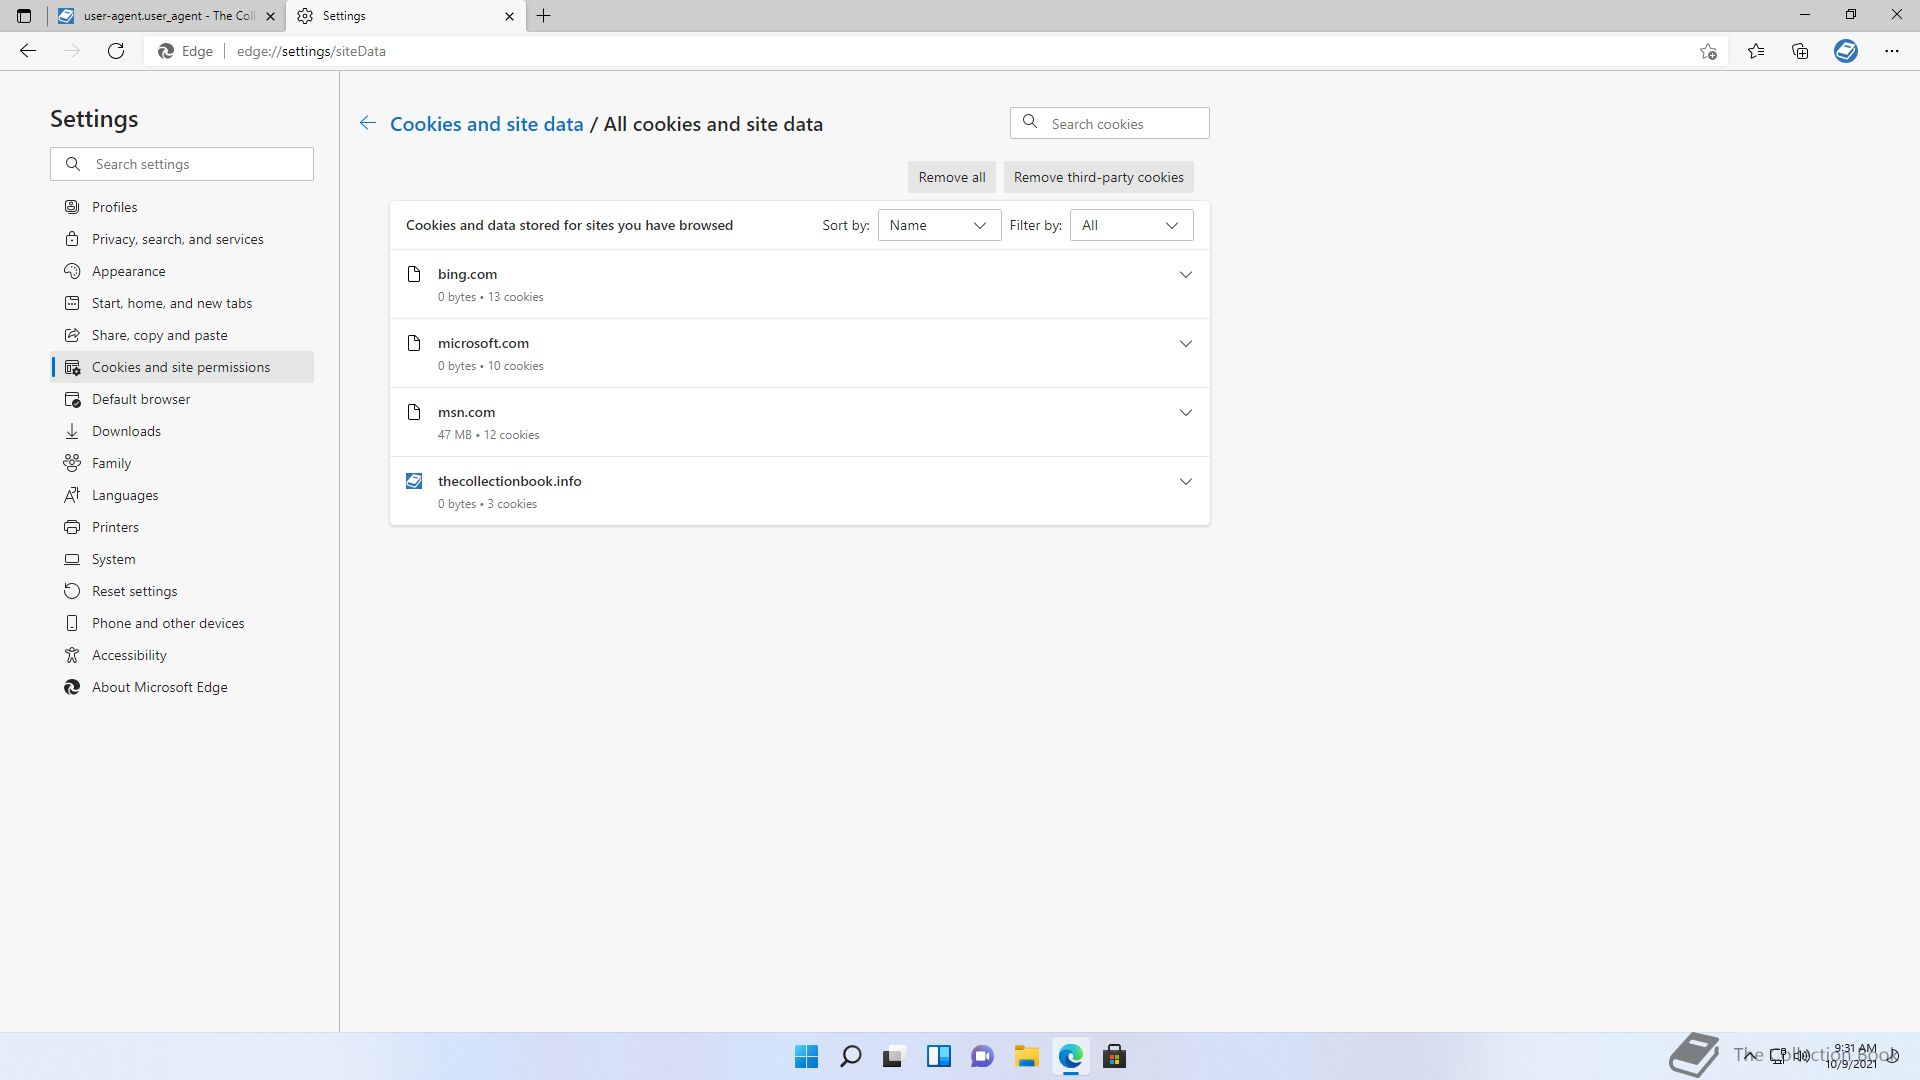Close the Settings tab
The width and height of the screenshot is (1920, 1080).
pos(509,16)
